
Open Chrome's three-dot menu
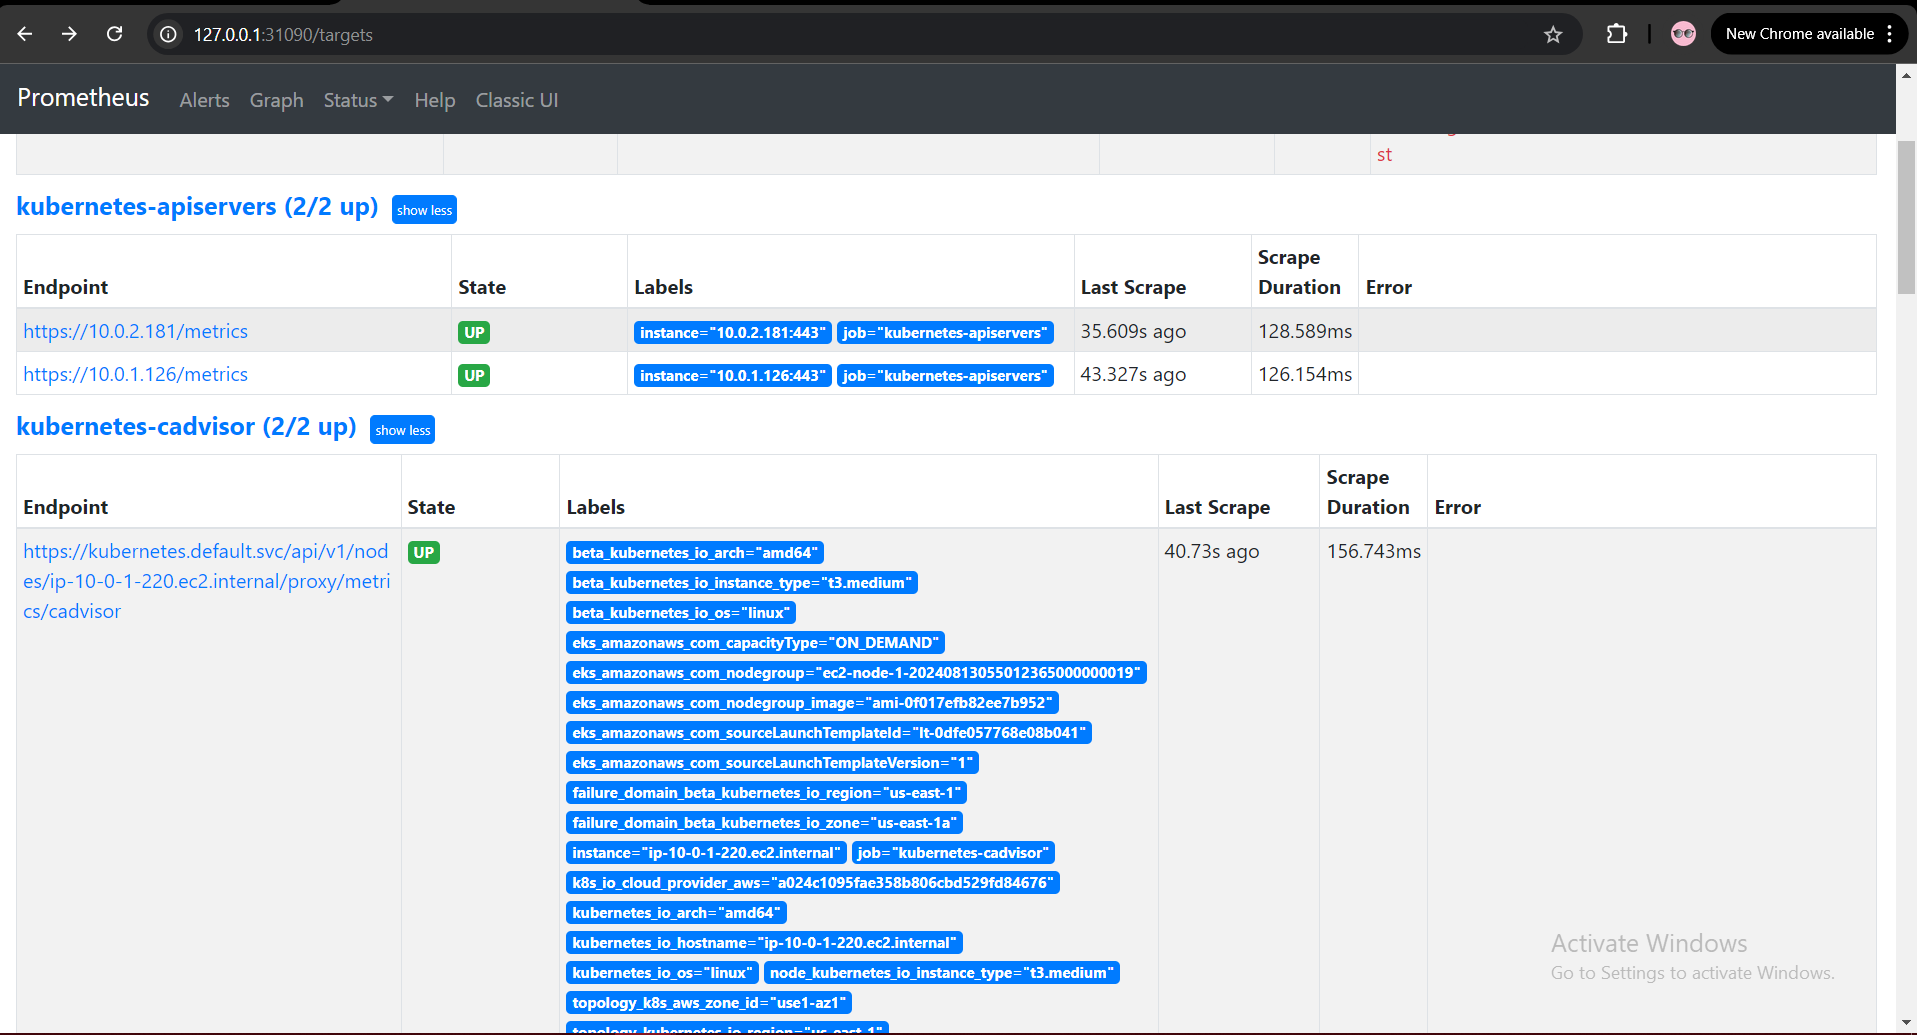[1890, 34]
